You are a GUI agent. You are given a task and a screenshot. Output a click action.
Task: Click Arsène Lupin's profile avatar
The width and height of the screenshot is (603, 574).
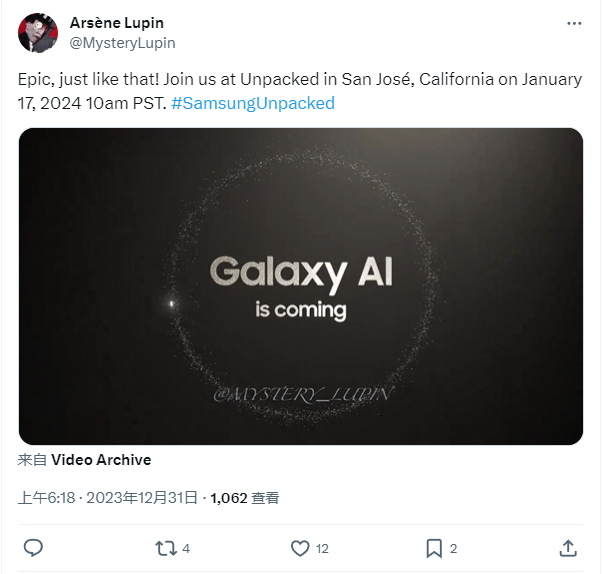tap(38, 33)
